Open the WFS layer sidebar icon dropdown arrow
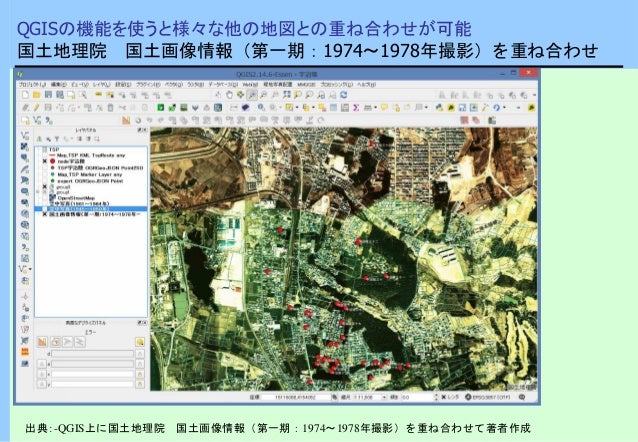This screenshot has width=638, height=442. (x=30, y=269)
